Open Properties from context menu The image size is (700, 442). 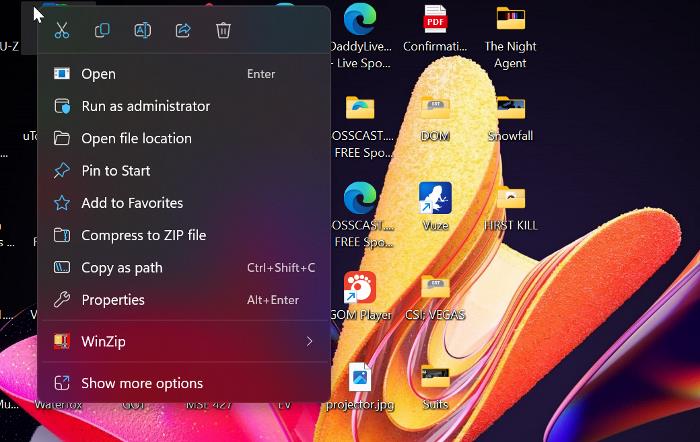[113, 300]
